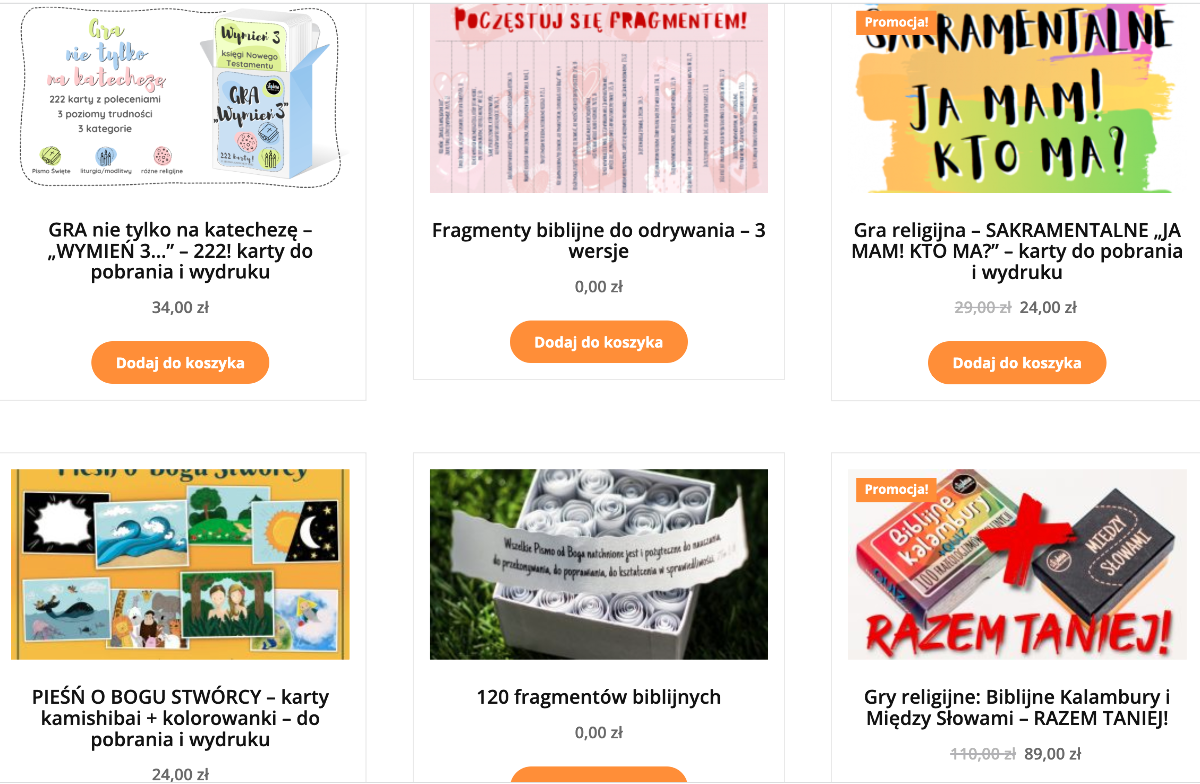Open Gra religijna SAKRAMENTALNE title link
Viewport: 1200px width, 784px height.
coord(1017,251)
